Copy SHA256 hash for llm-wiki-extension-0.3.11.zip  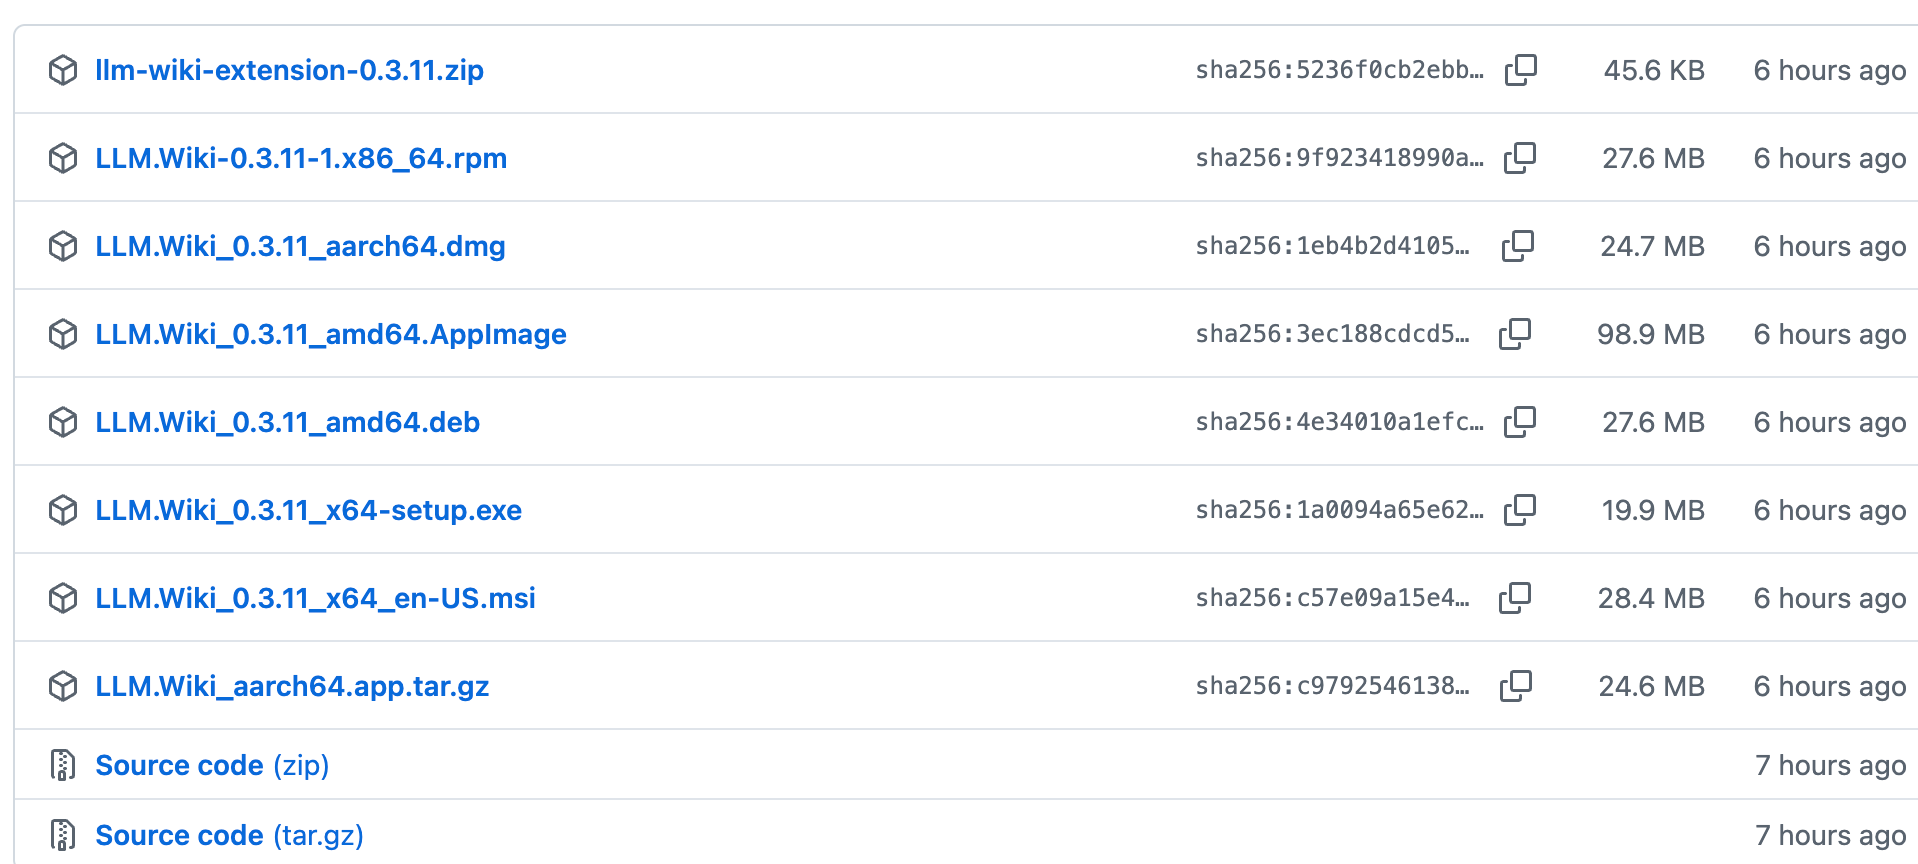click(x=1520, y=70)
